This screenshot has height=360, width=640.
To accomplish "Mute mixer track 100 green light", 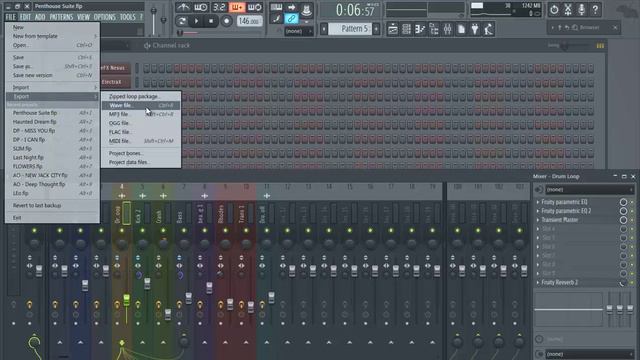I will [x=457, y=231].
